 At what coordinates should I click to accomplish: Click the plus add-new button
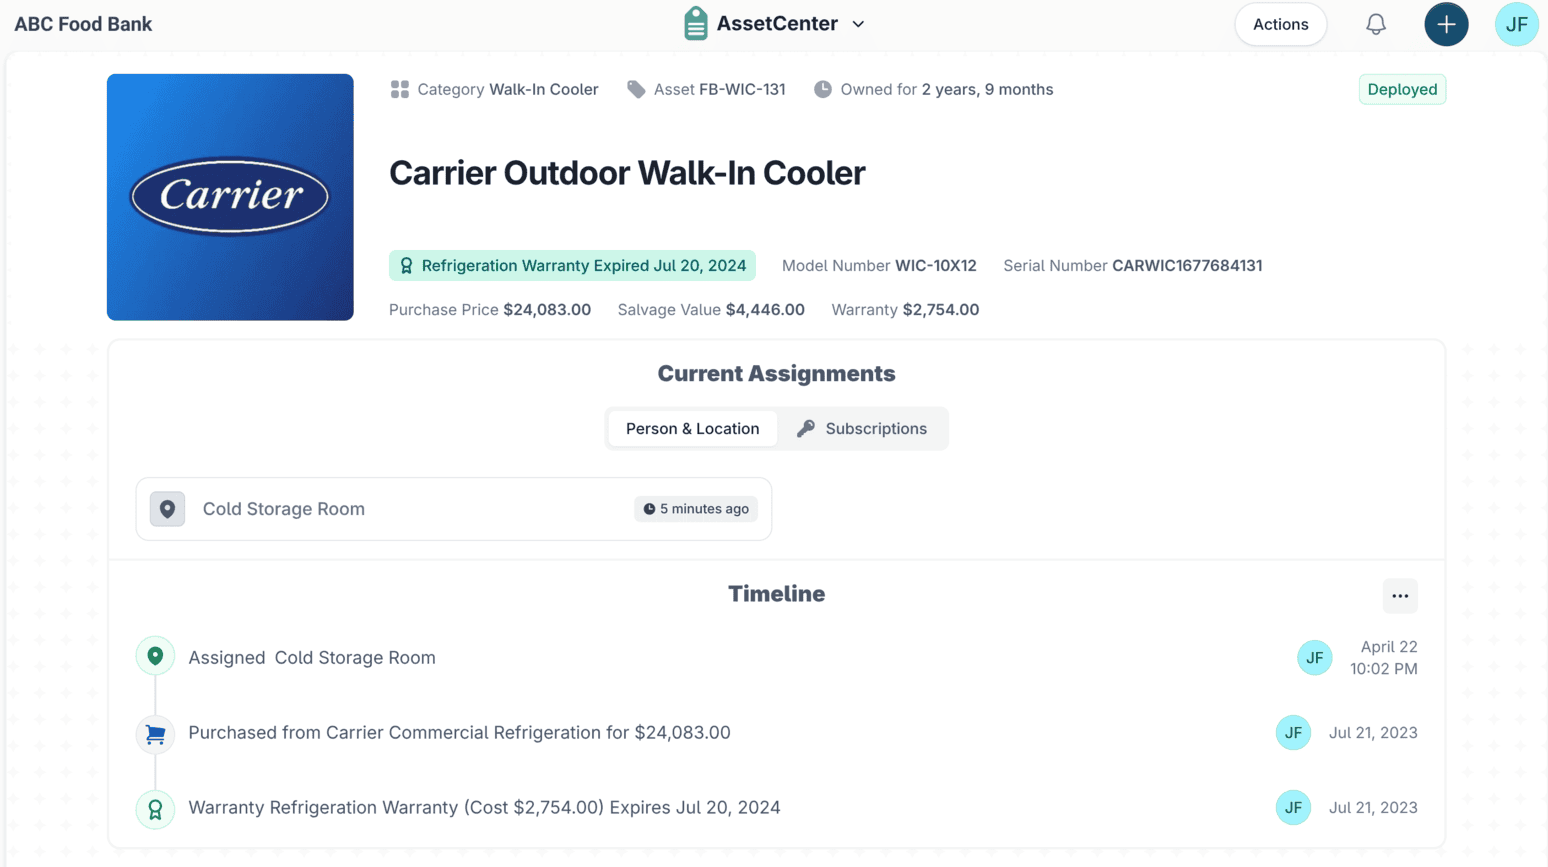tap(1446, 24)
